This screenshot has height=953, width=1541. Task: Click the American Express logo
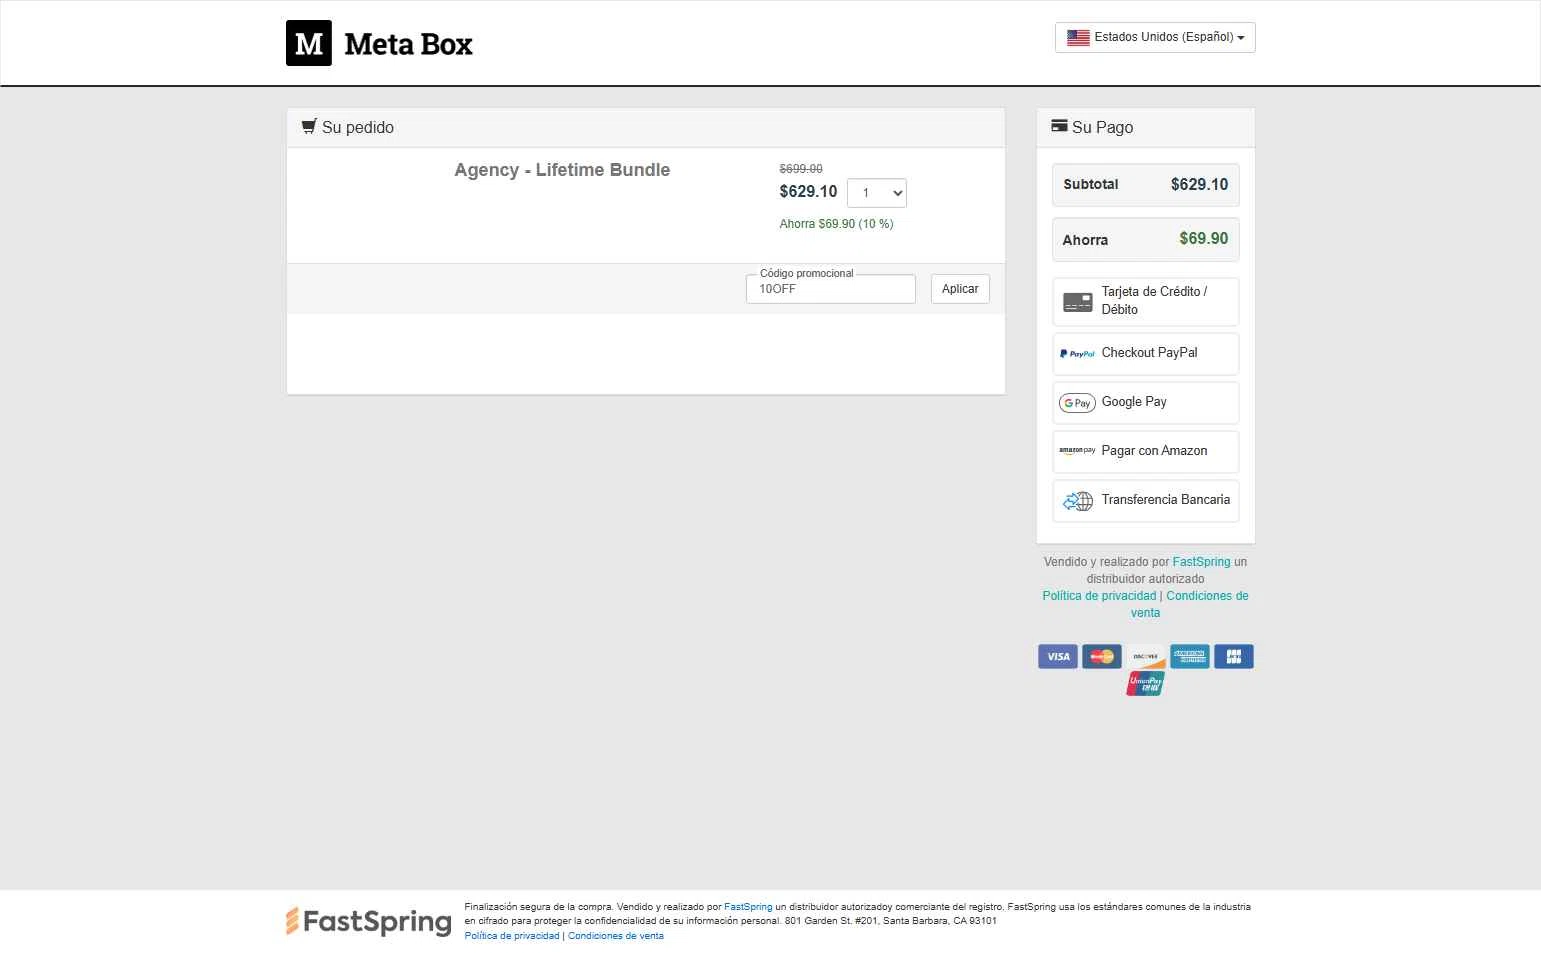coord(1190,657)
